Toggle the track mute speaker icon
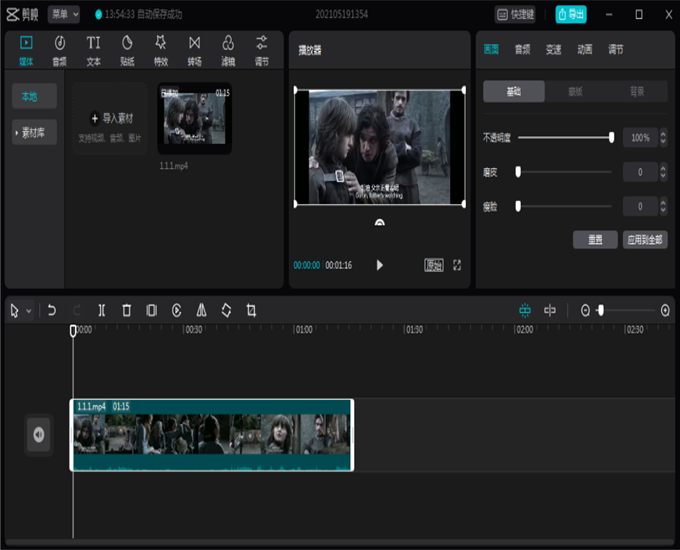The height and width of the screenshot is (550, 680). (x=39, y=434)
